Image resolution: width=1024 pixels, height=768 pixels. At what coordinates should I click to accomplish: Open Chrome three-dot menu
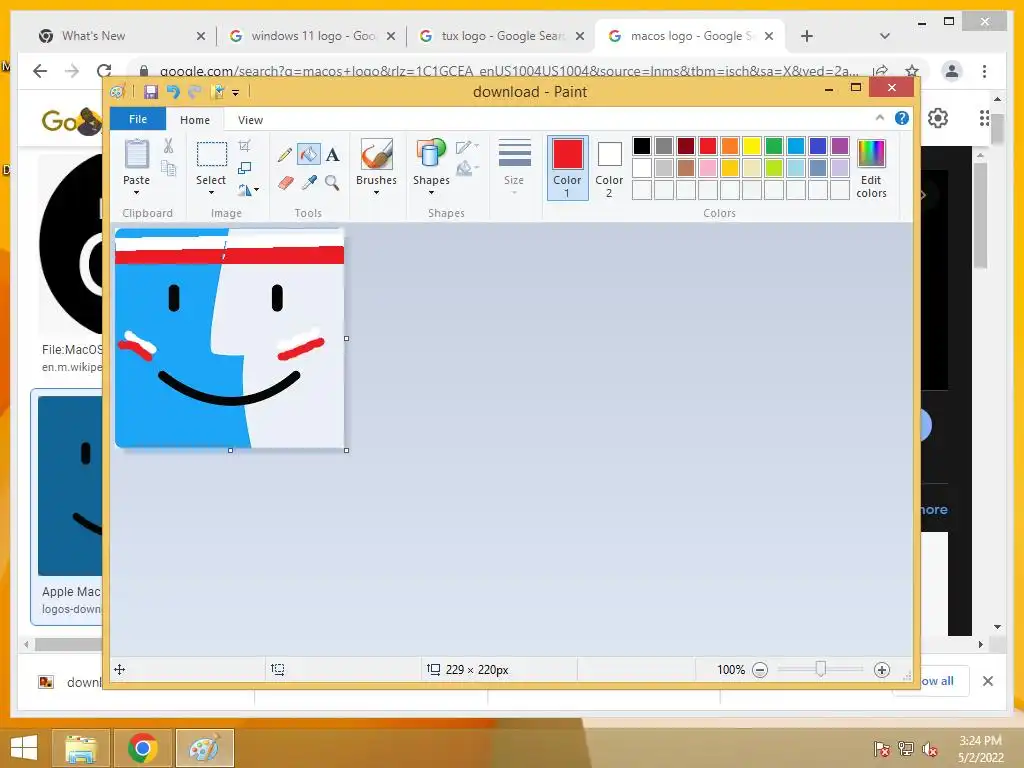[x=984, y=71]
